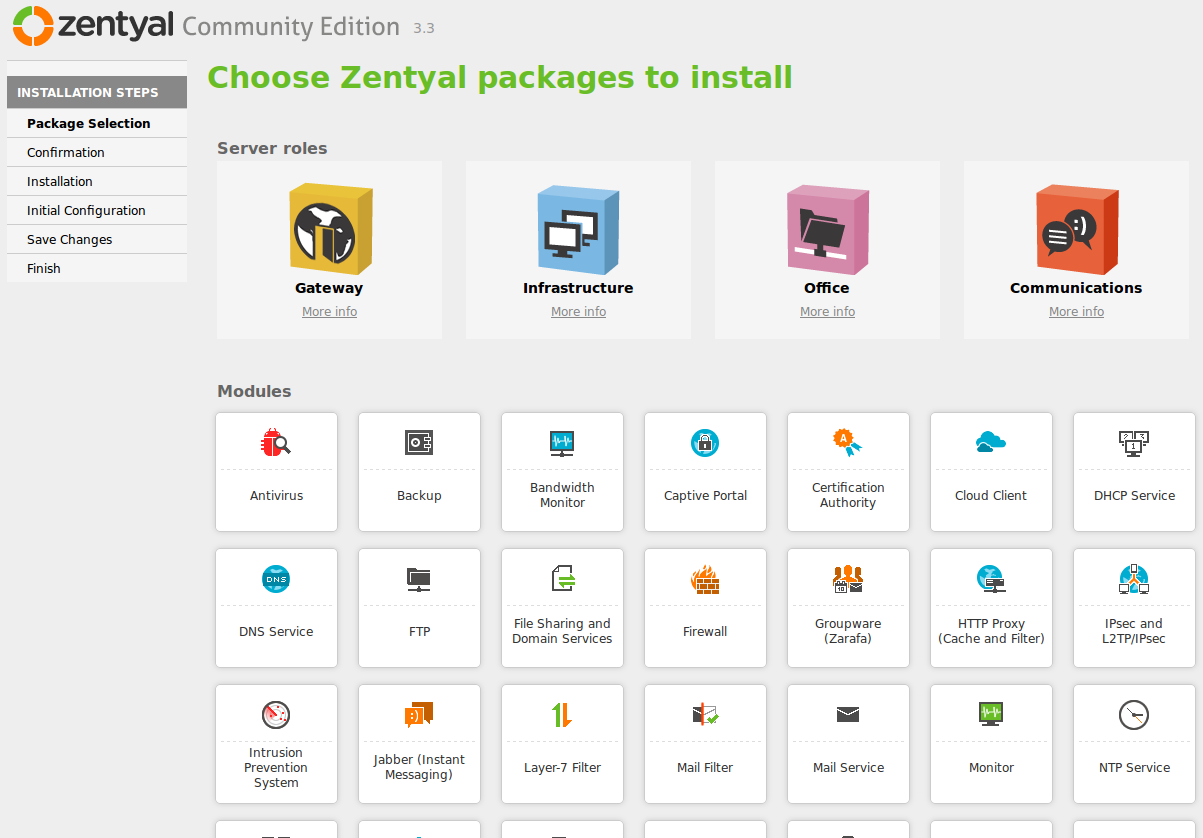Pick the File Sharing and Domain Services icon

[563, 578]
